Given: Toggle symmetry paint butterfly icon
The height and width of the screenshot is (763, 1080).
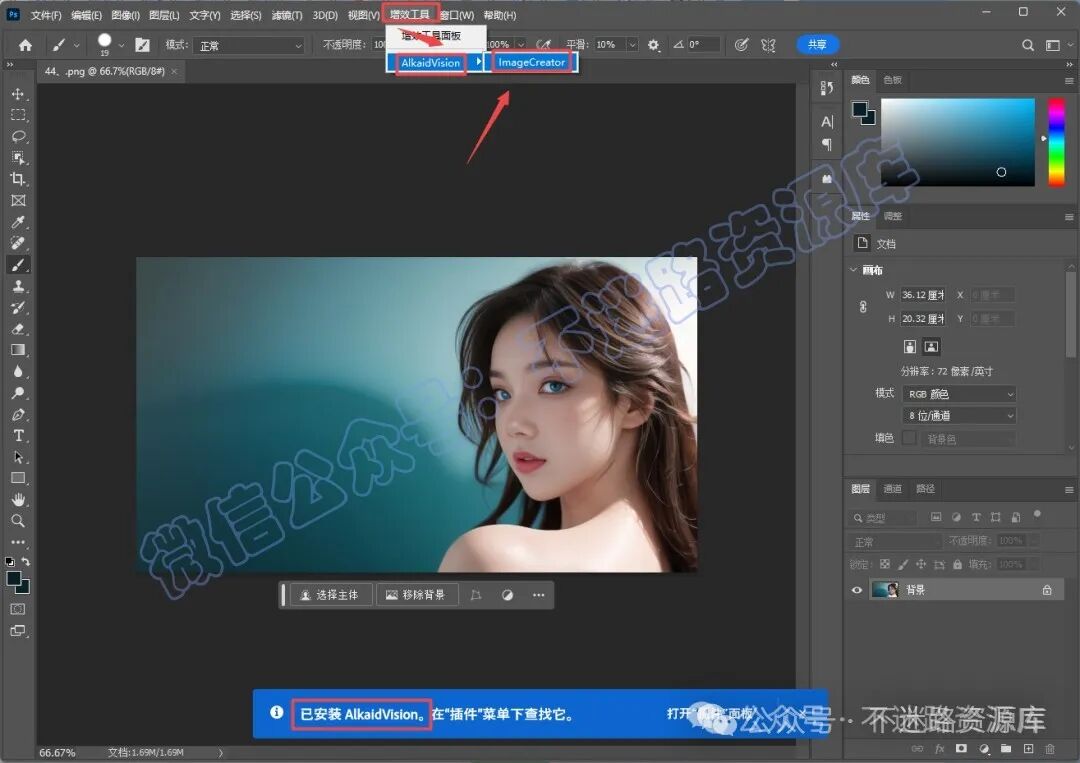Looking at the screenshot, I should pos(768,45).
